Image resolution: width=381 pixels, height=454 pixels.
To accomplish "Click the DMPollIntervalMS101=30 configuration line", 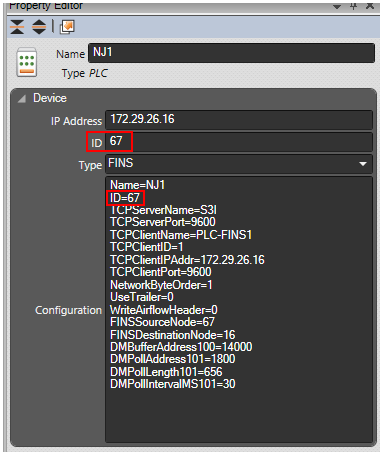I will 173,384.
